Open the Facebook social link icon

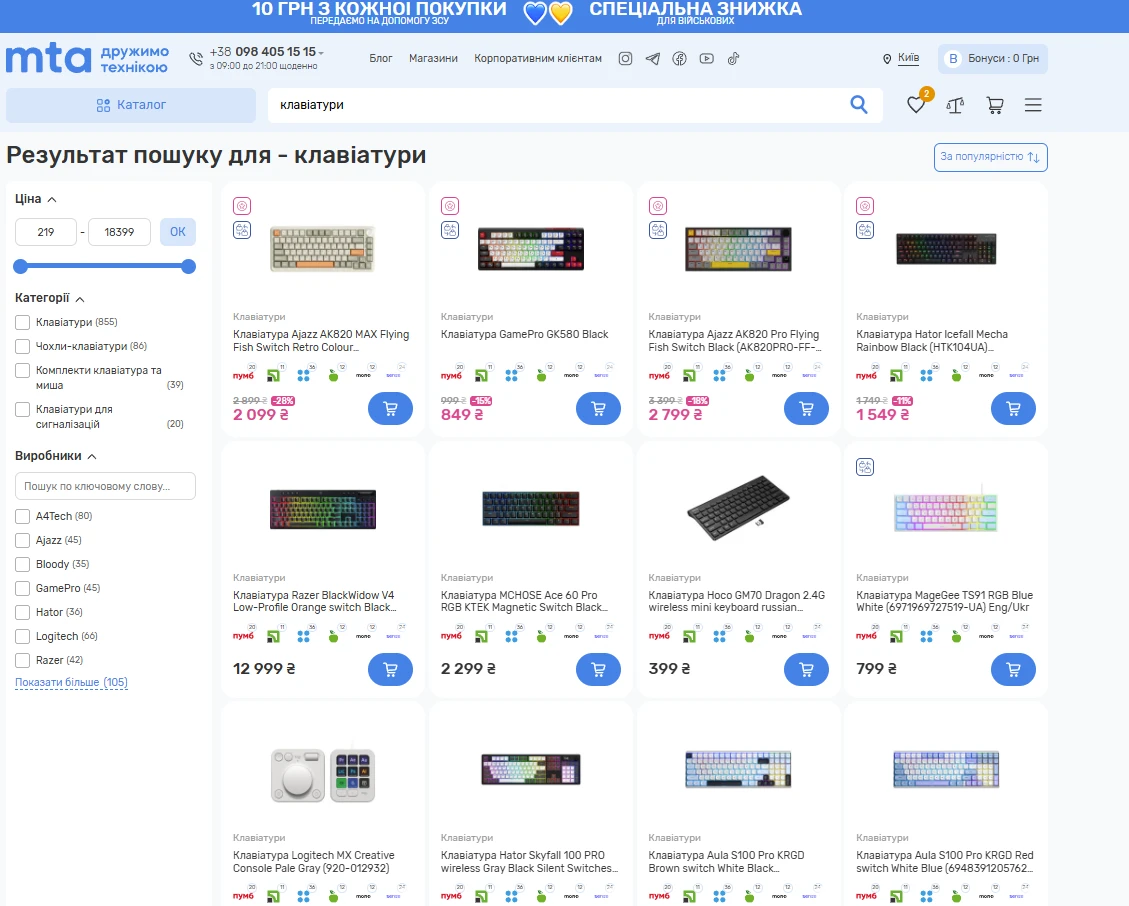[679, 59]
